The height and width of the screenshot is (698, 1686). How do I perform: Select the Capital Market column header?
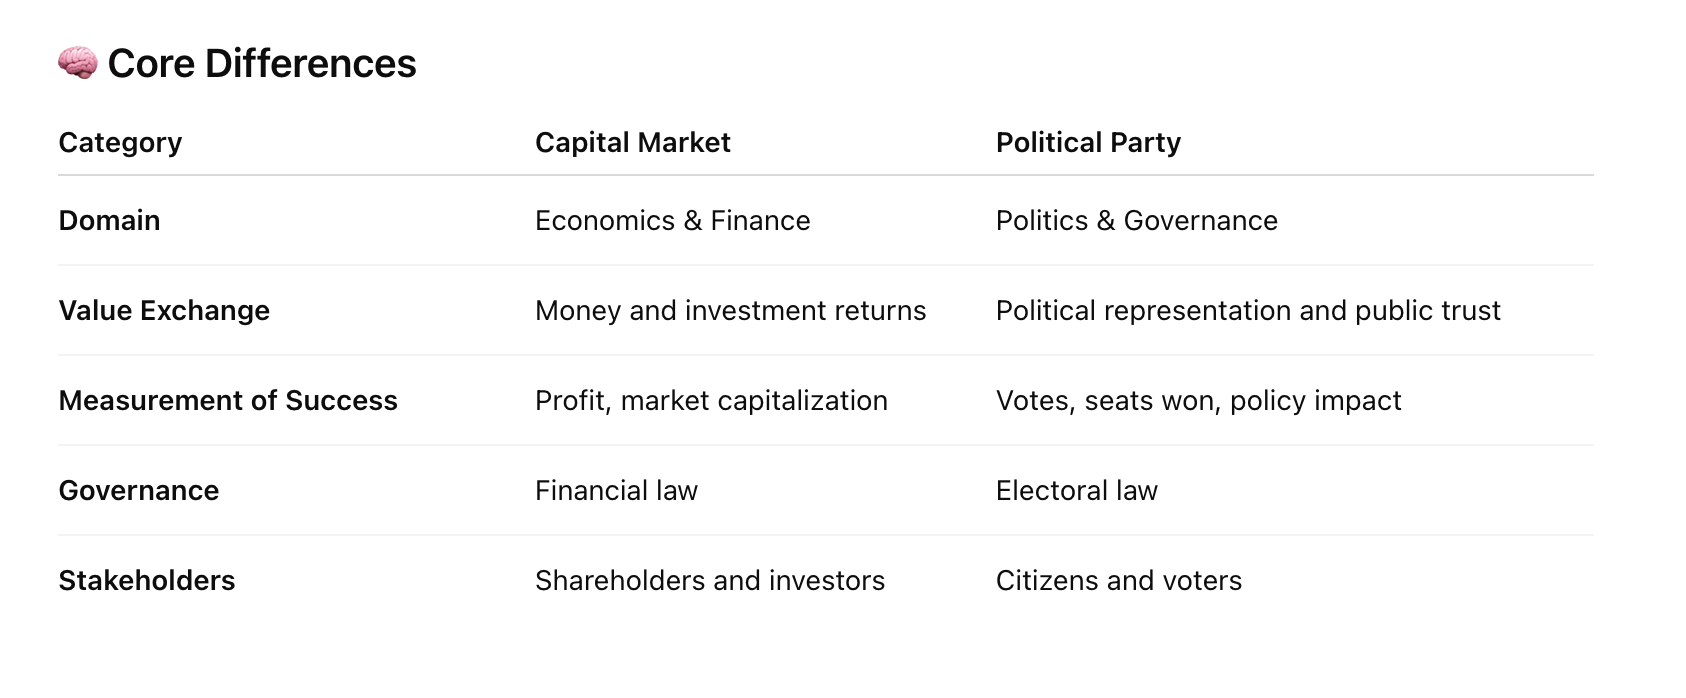tap(633, 143)
